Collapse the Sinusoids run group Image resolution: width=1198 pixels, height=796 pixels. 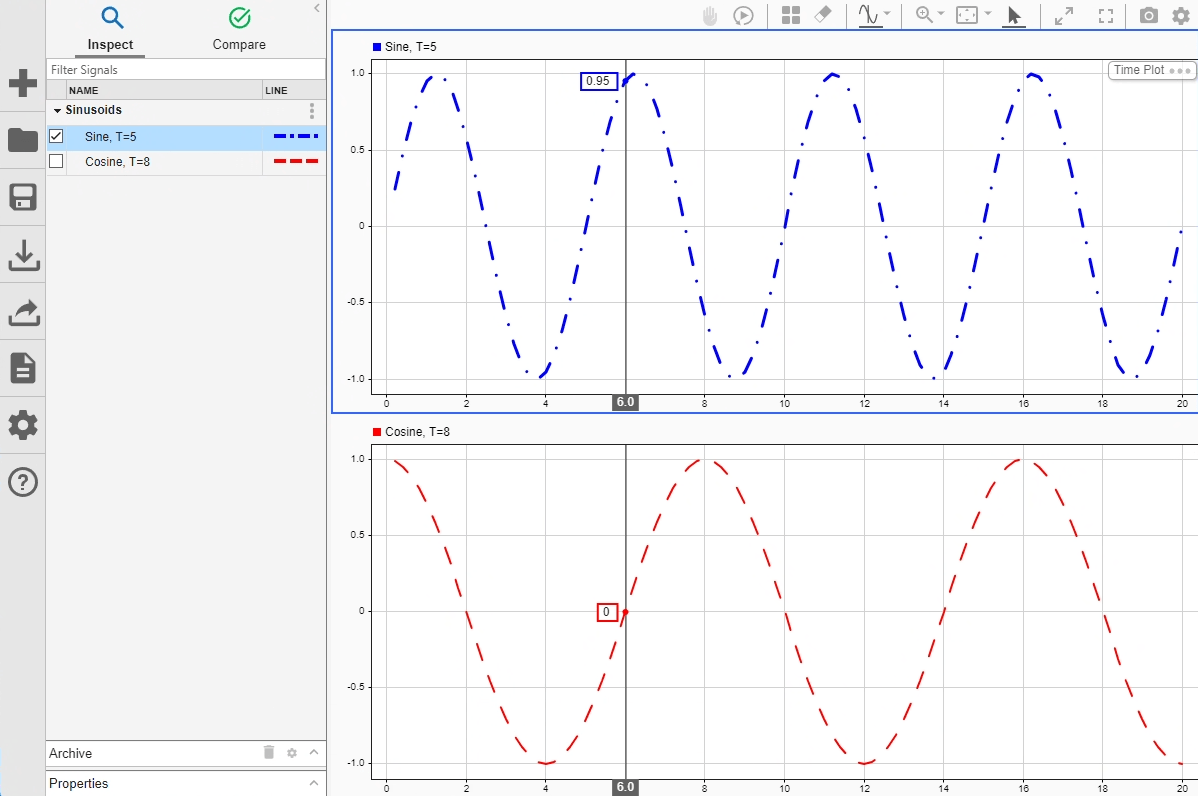pyautogui.click(x=57, y=111)
